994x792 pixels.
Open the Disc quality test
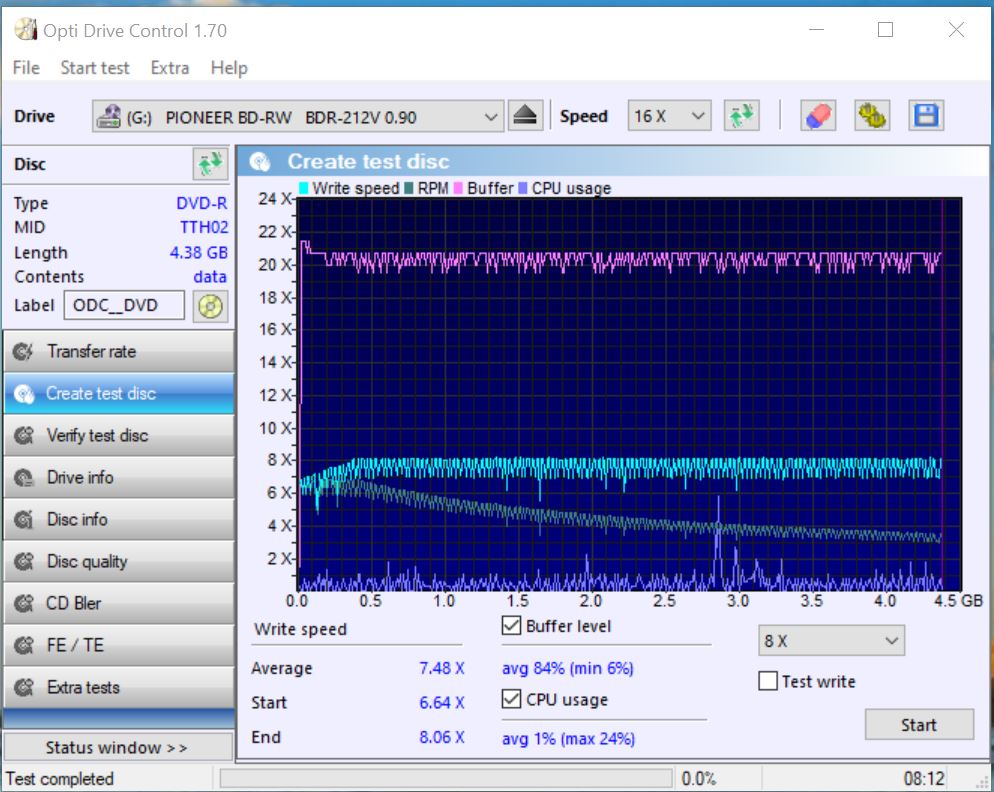(x=118, y=562)
